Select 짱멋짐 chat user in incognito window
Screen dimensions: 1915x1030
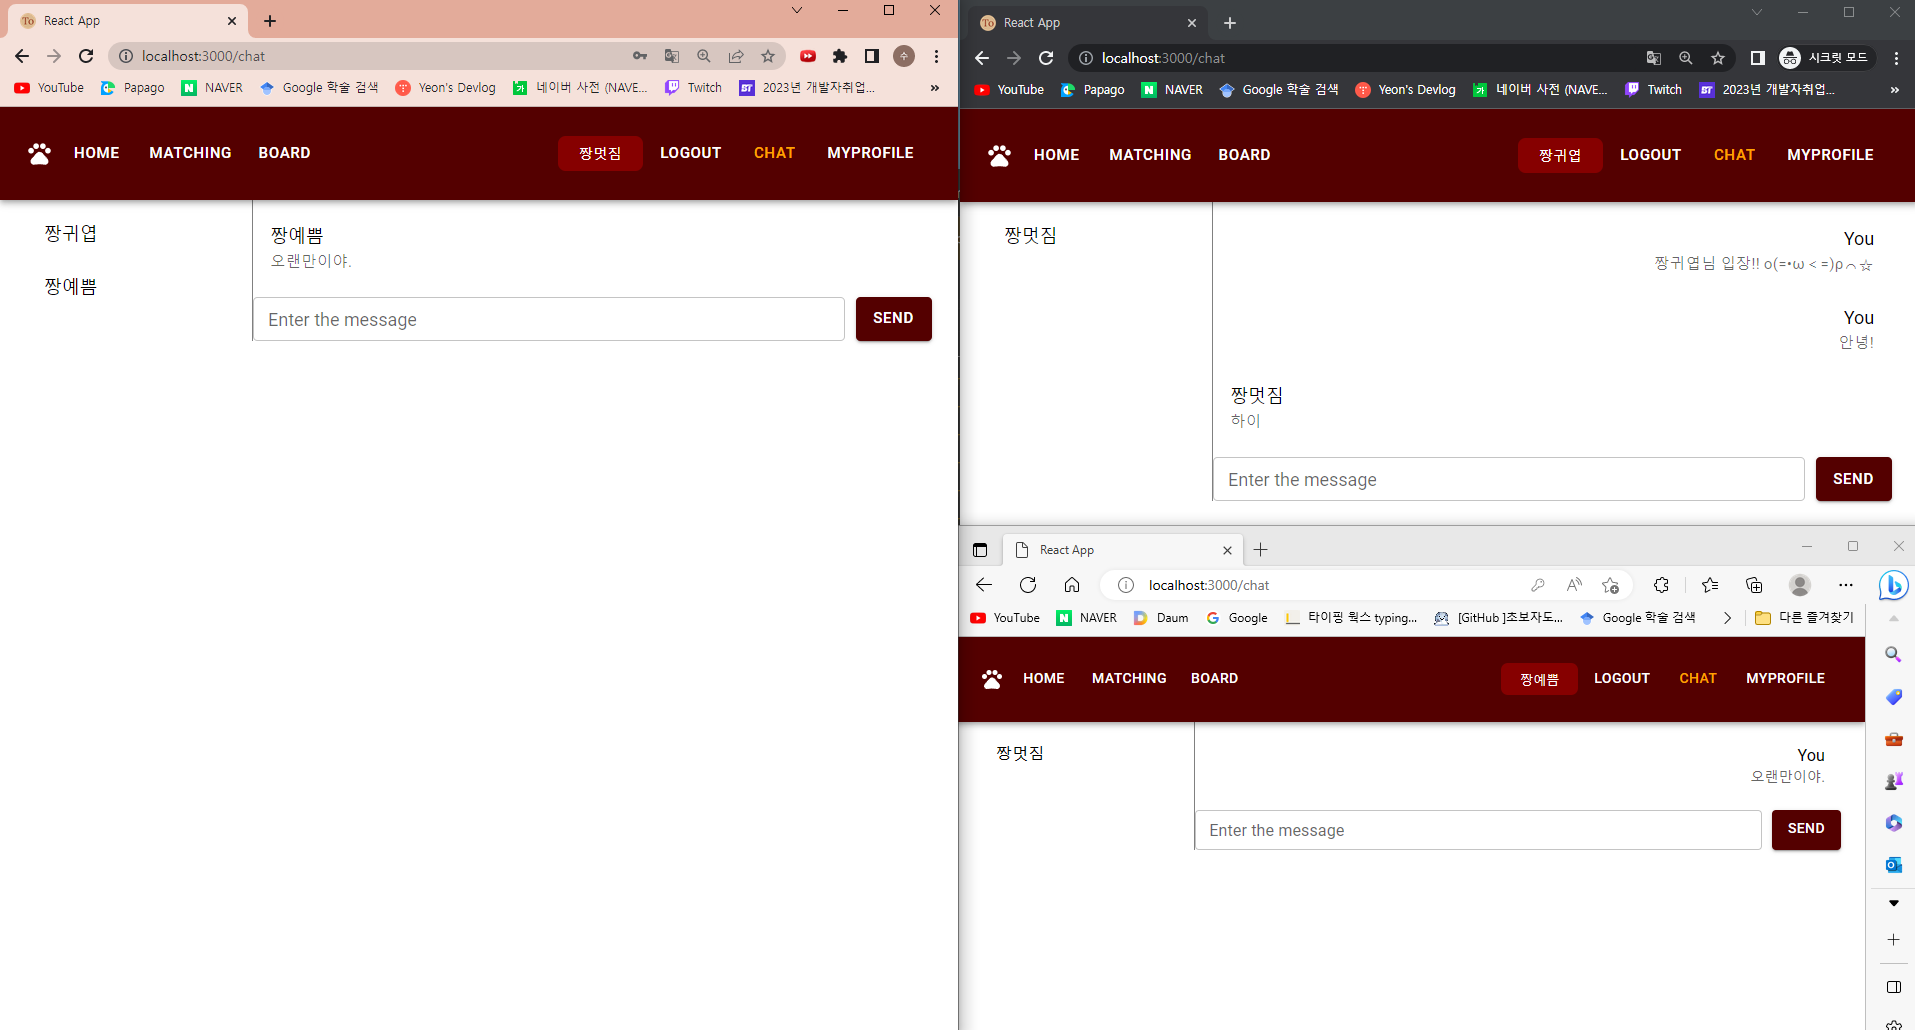click(1031, 236)
